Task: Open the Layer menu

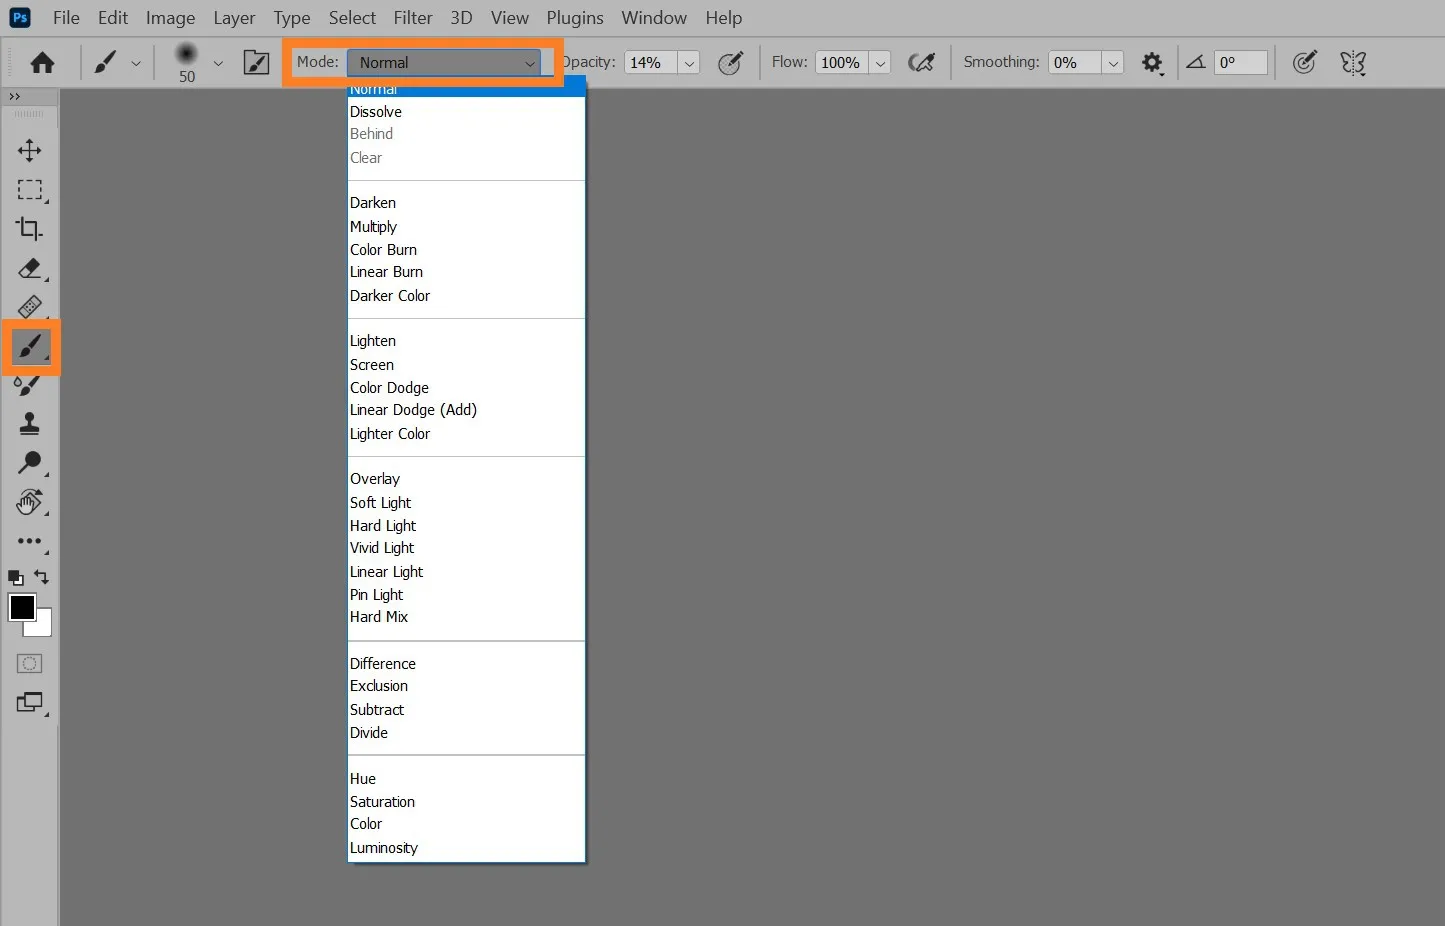Action: (234, 18)
